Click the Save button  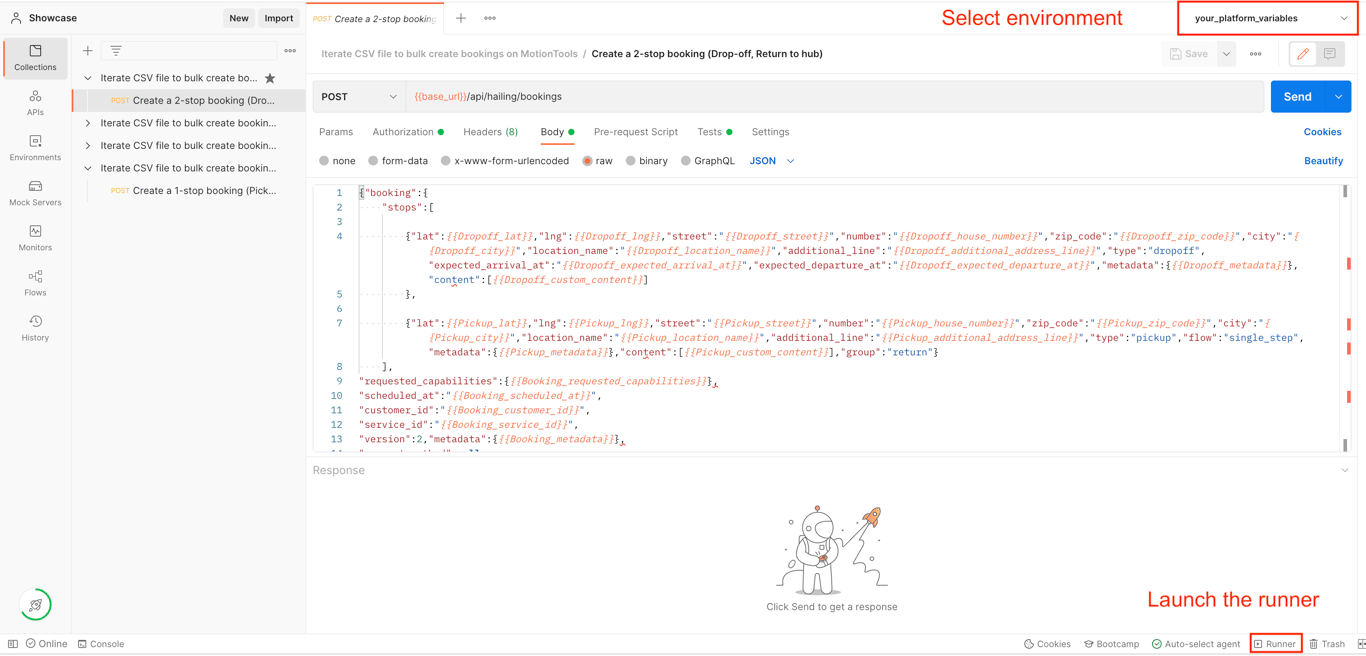pyautogui.click(x=1189, y=54)
